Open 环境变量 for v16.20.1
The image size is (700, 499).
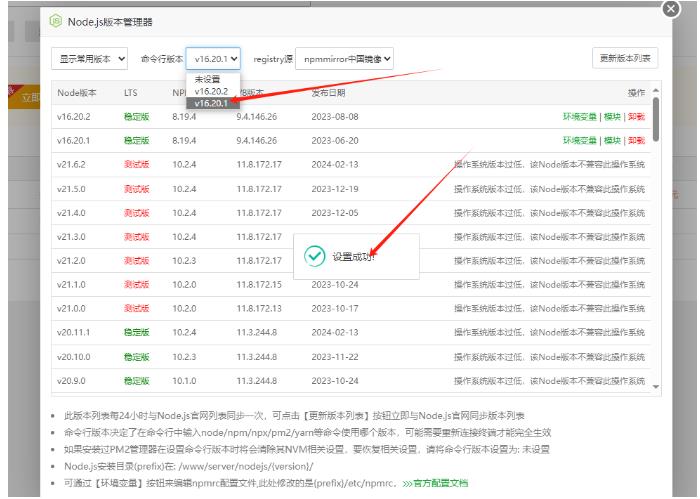point(579,141)
